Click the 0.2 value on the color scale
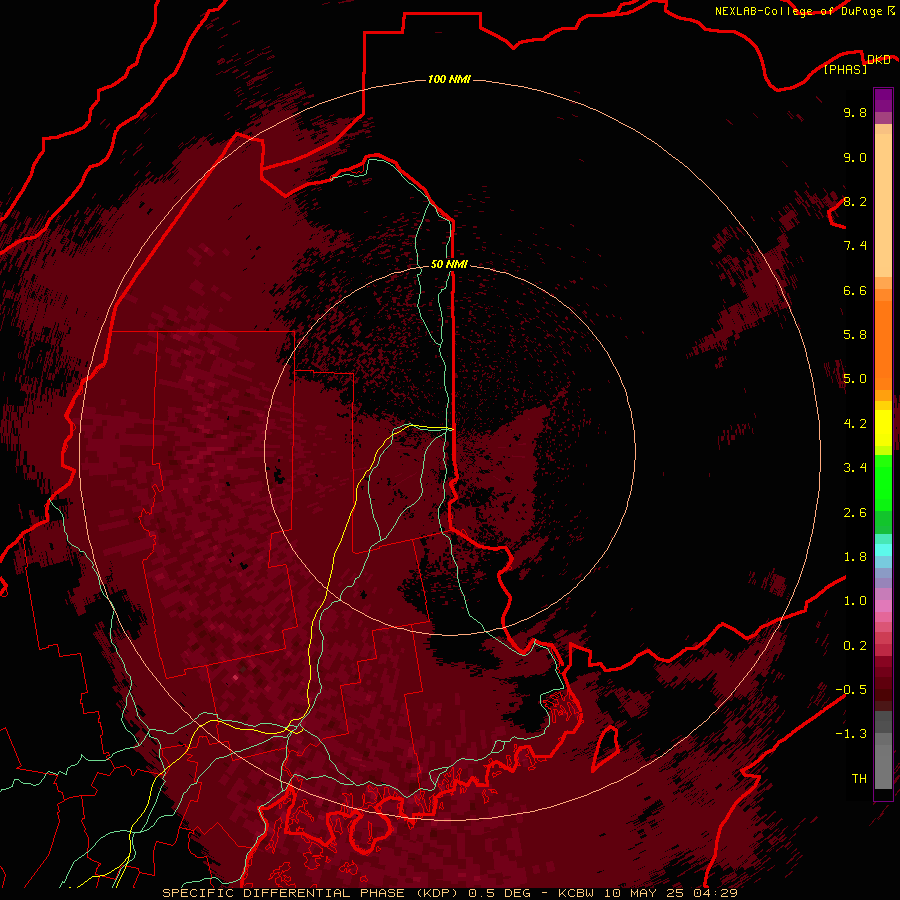900x900 pixels. click(x=855, y=646)
